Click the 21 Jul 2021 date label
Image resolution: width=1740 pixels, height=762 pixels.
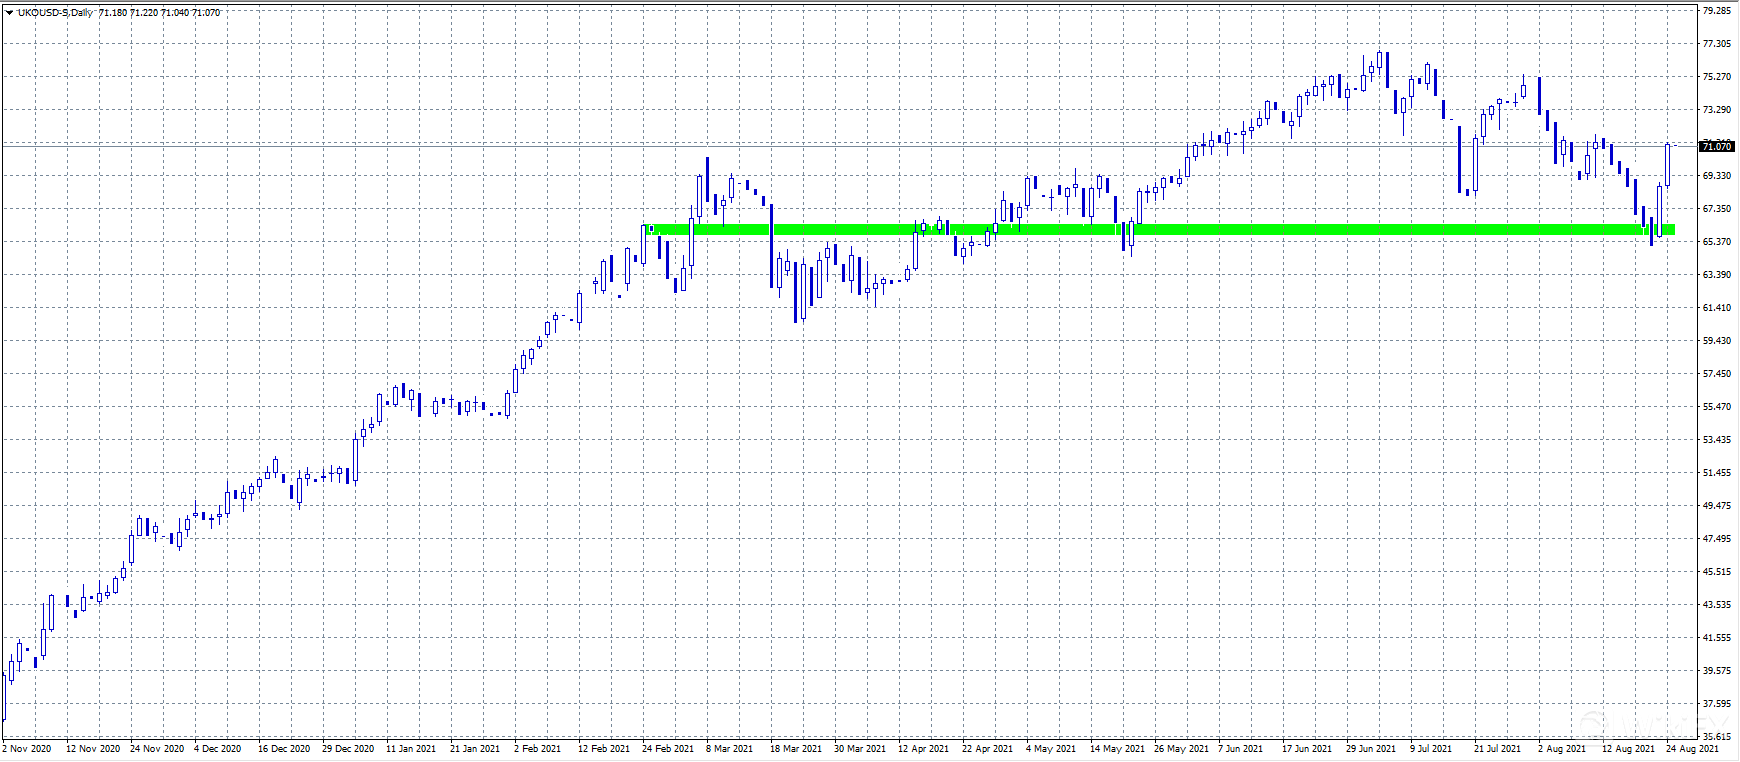click(1497, 748)
